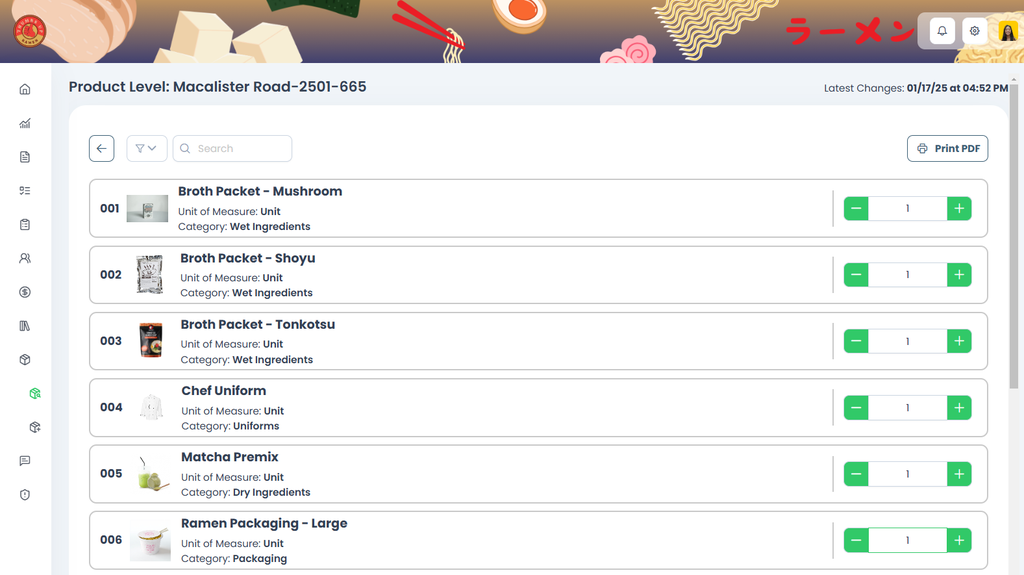
Task: Click the Ramen Packaging - Large thumbnail
Action: click(150, 542)
